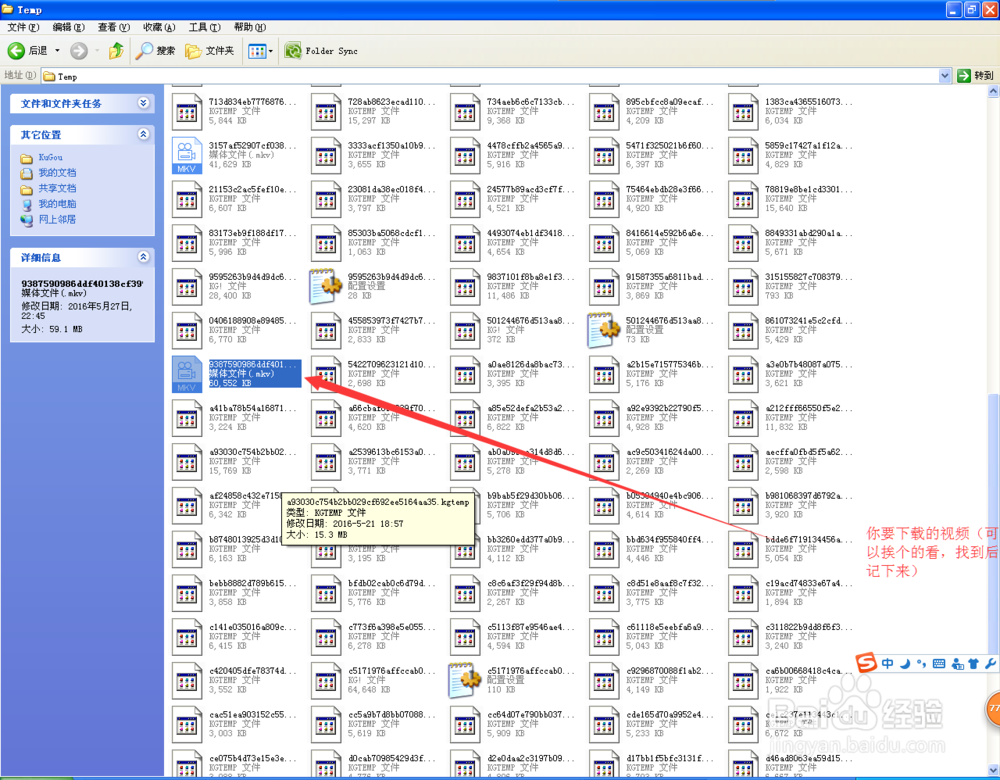The height and width of the screenshot is (780, 1000).
Task: Go up one folder level
Action: pos(116,50)
